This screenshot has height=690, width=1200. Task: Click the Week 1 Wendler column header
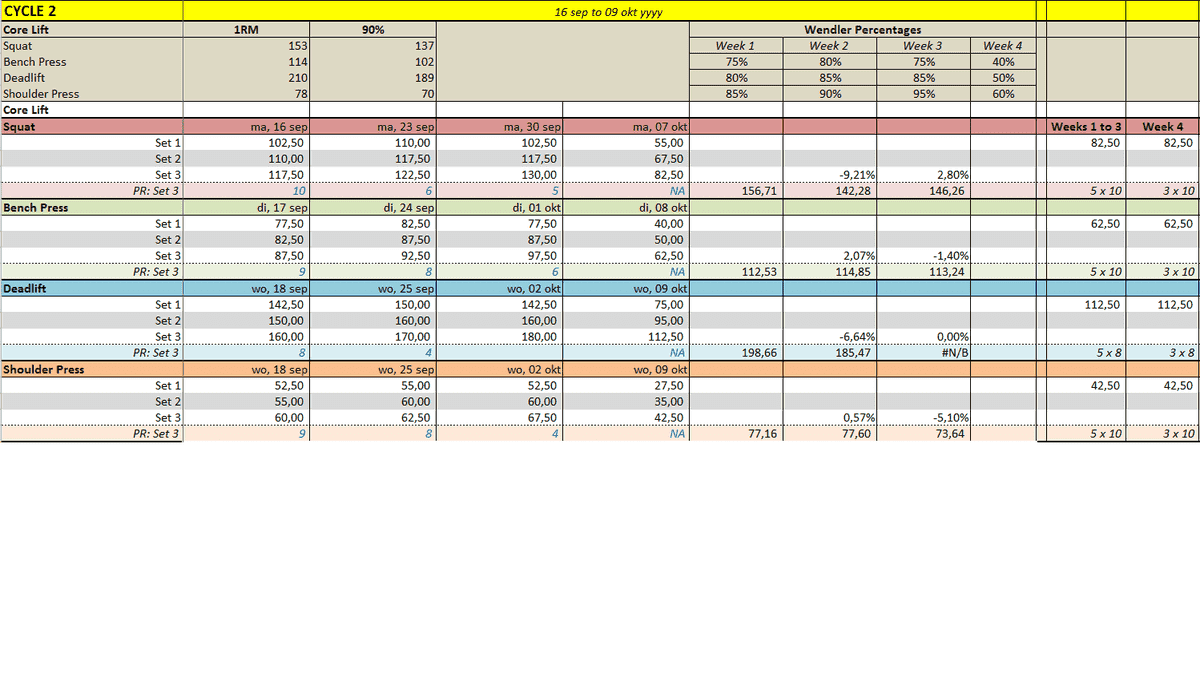[737, 46]
